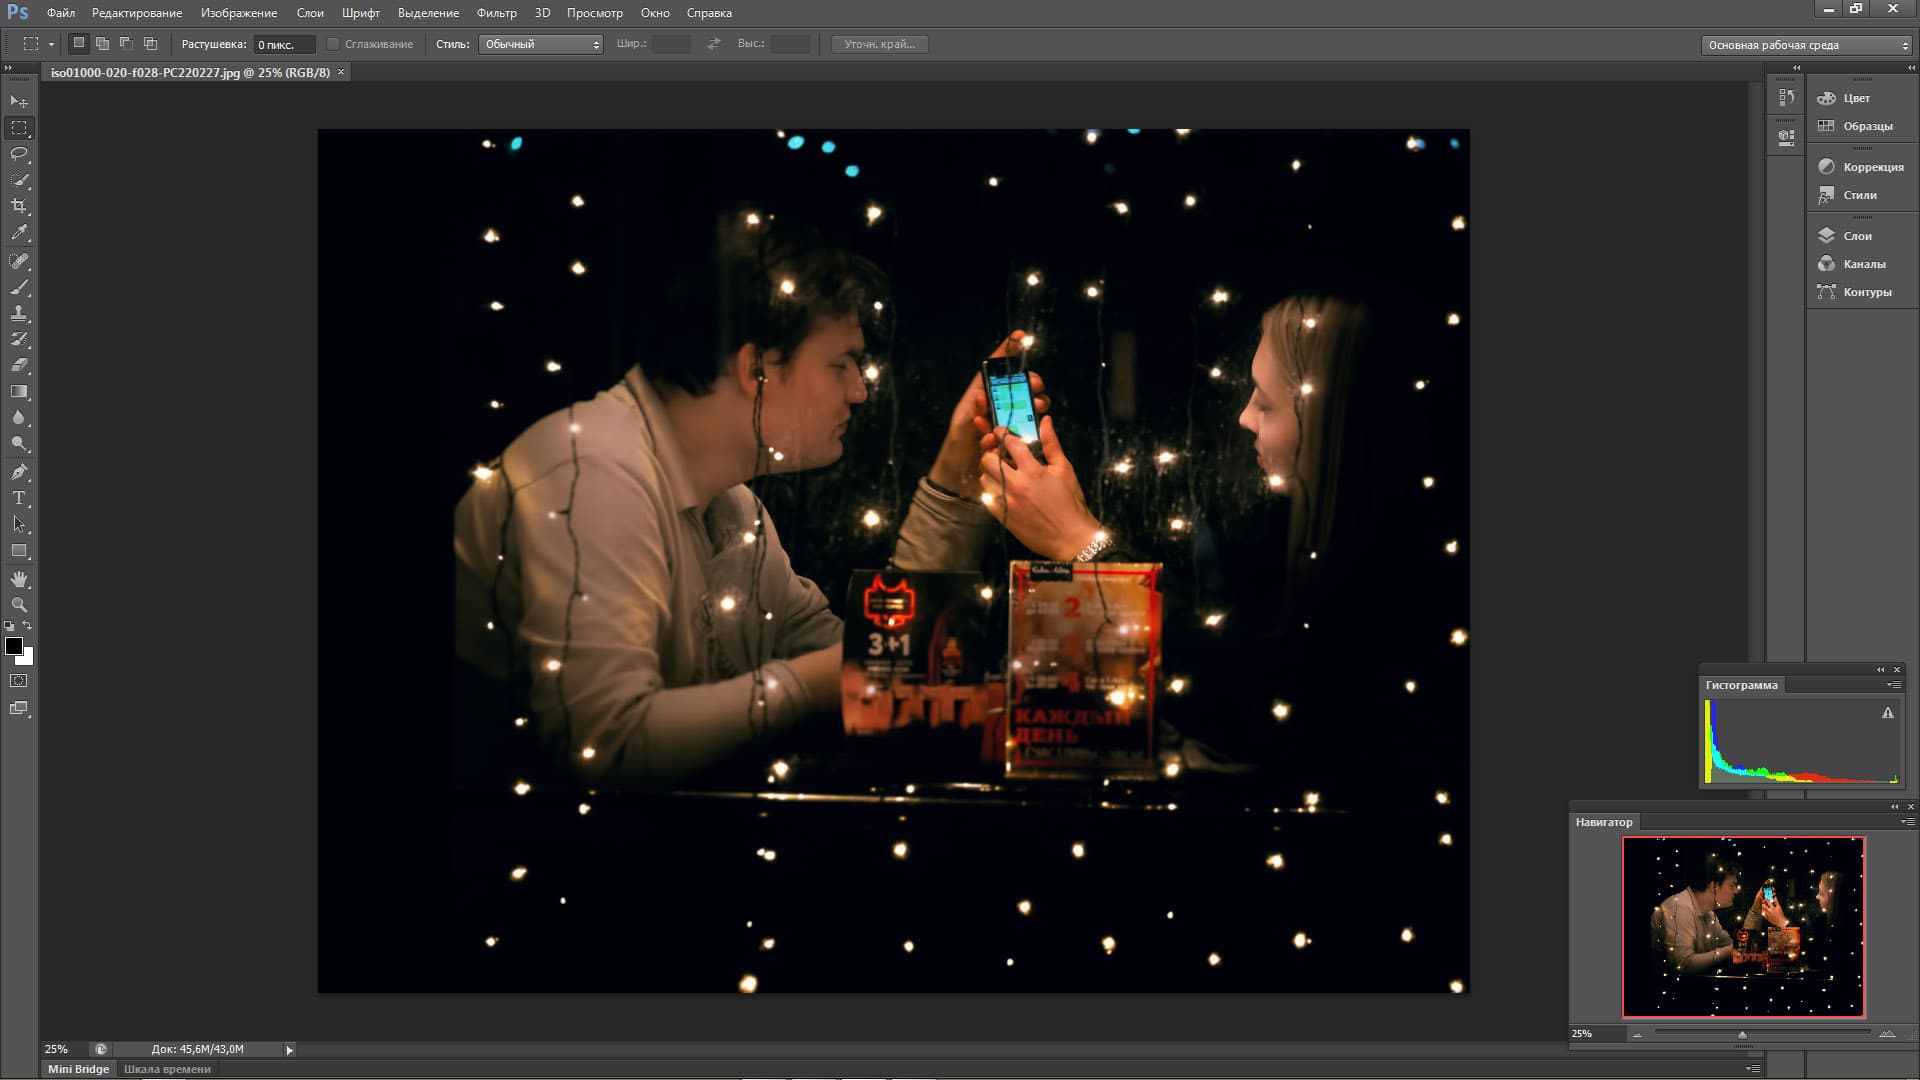Switch to the Шкала времени tab
This screenshot has height=1080, width=1920.
(x=167, y=1069)
